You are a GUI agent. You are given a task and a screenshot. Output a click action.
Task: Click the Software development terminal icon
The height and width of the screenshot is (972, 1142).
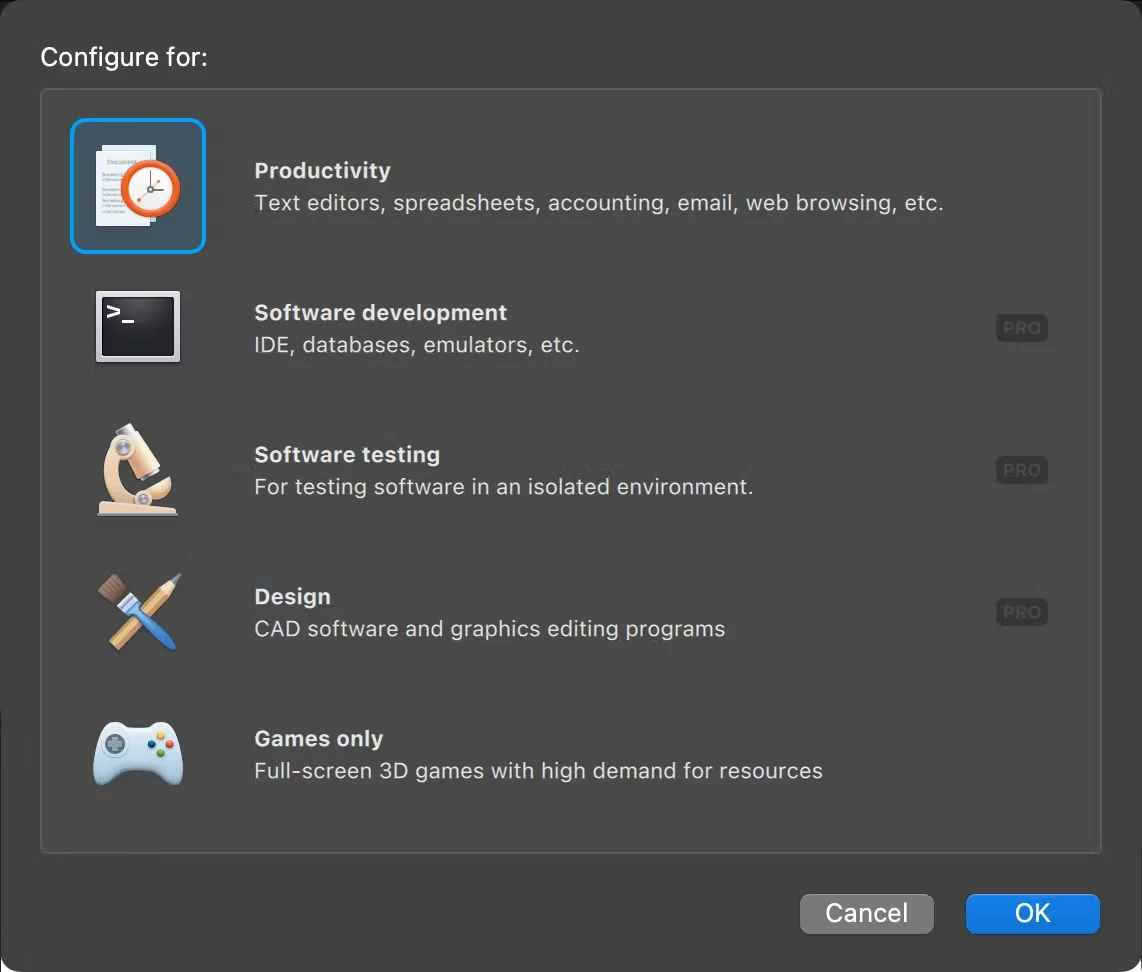tap(138, 327)
